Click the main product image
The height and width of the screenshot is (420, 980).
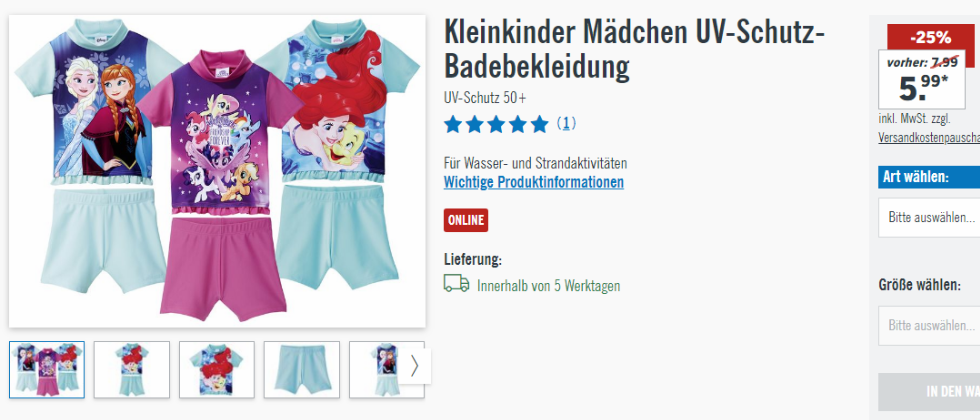217,171
